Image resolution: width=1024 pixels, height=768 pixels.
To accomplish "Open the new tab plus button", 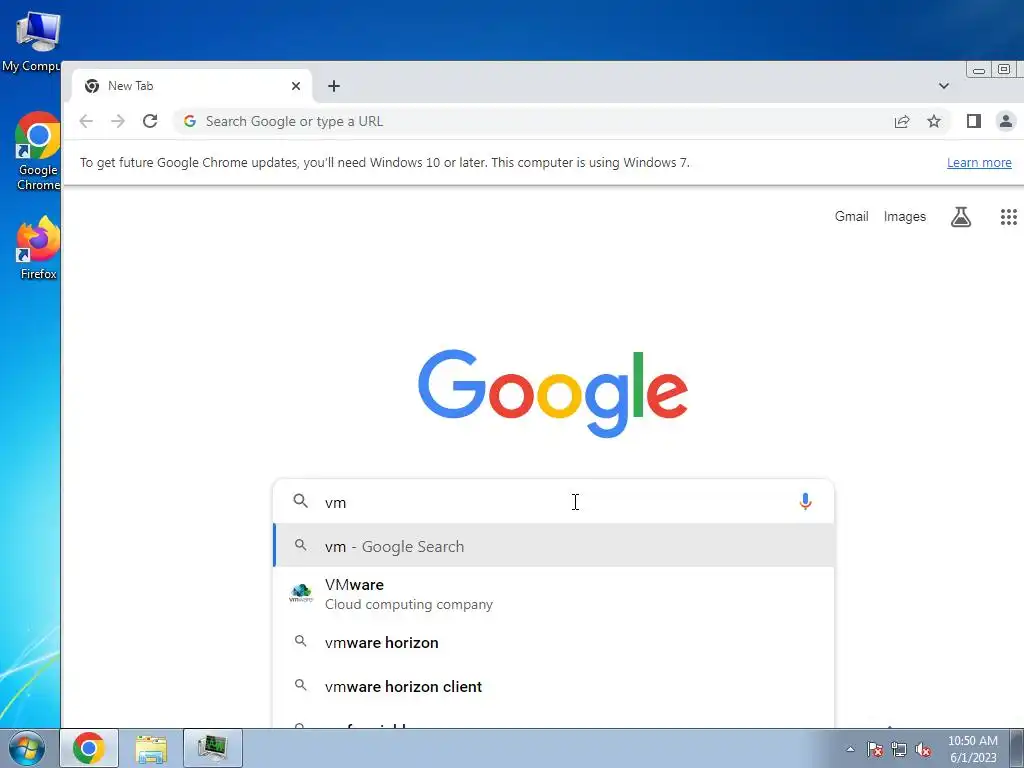I will point(334,86).
